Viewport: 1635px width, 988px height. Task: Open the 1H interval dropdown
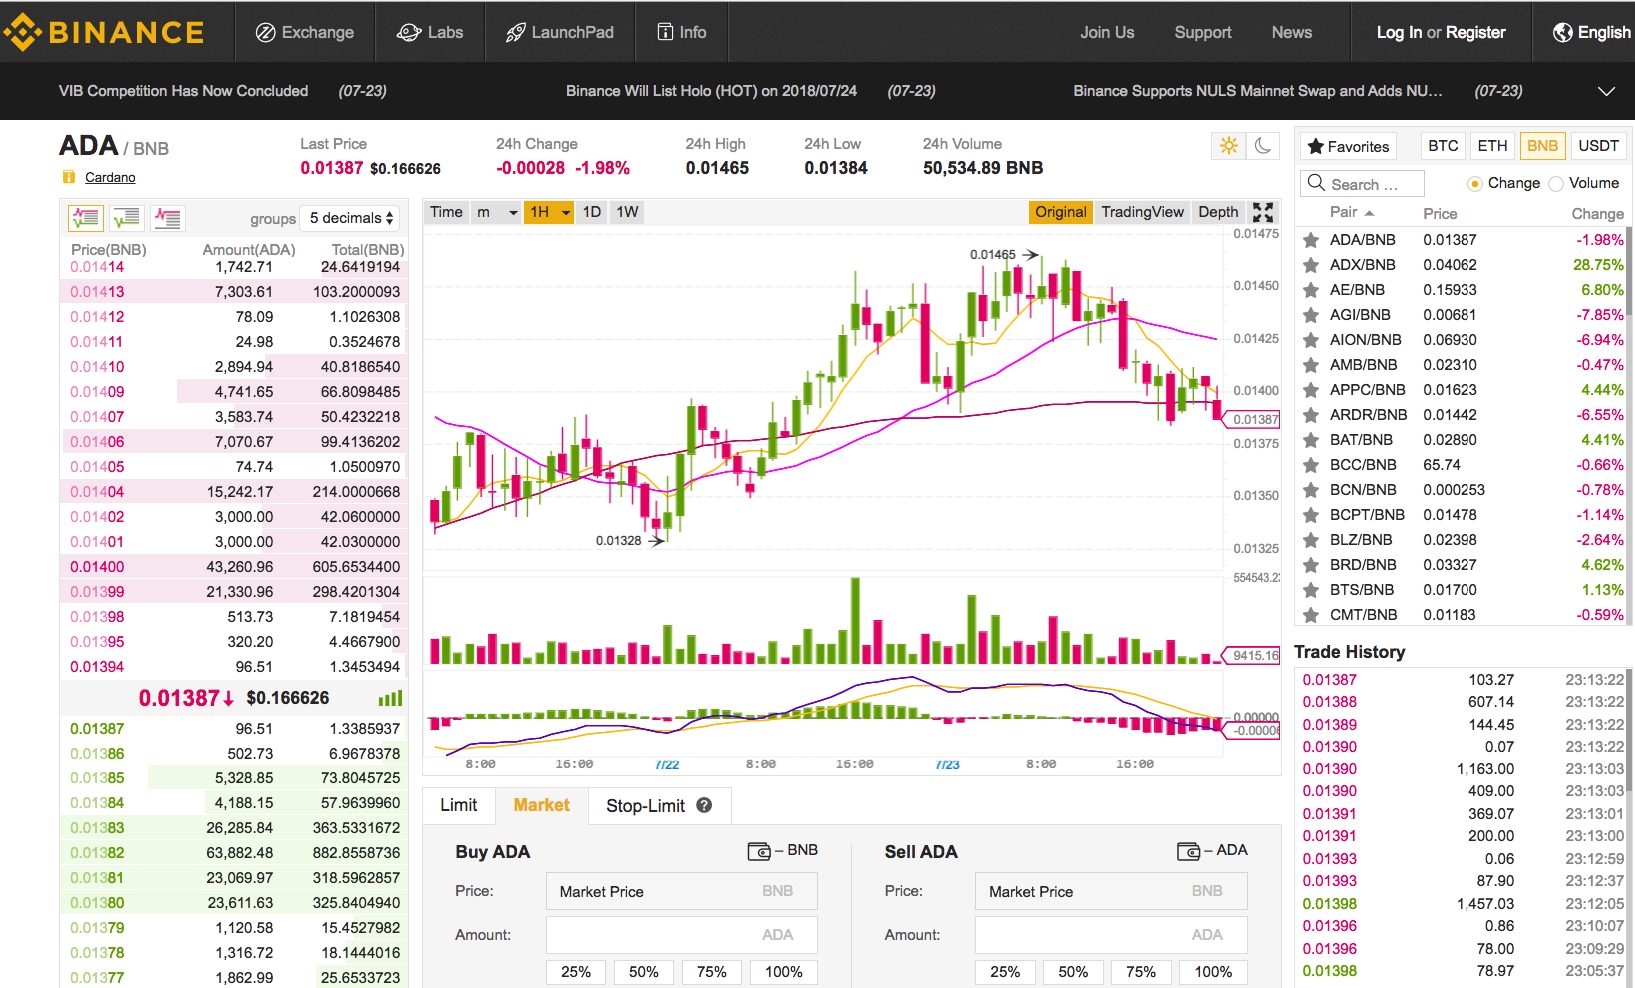point(550,212)
